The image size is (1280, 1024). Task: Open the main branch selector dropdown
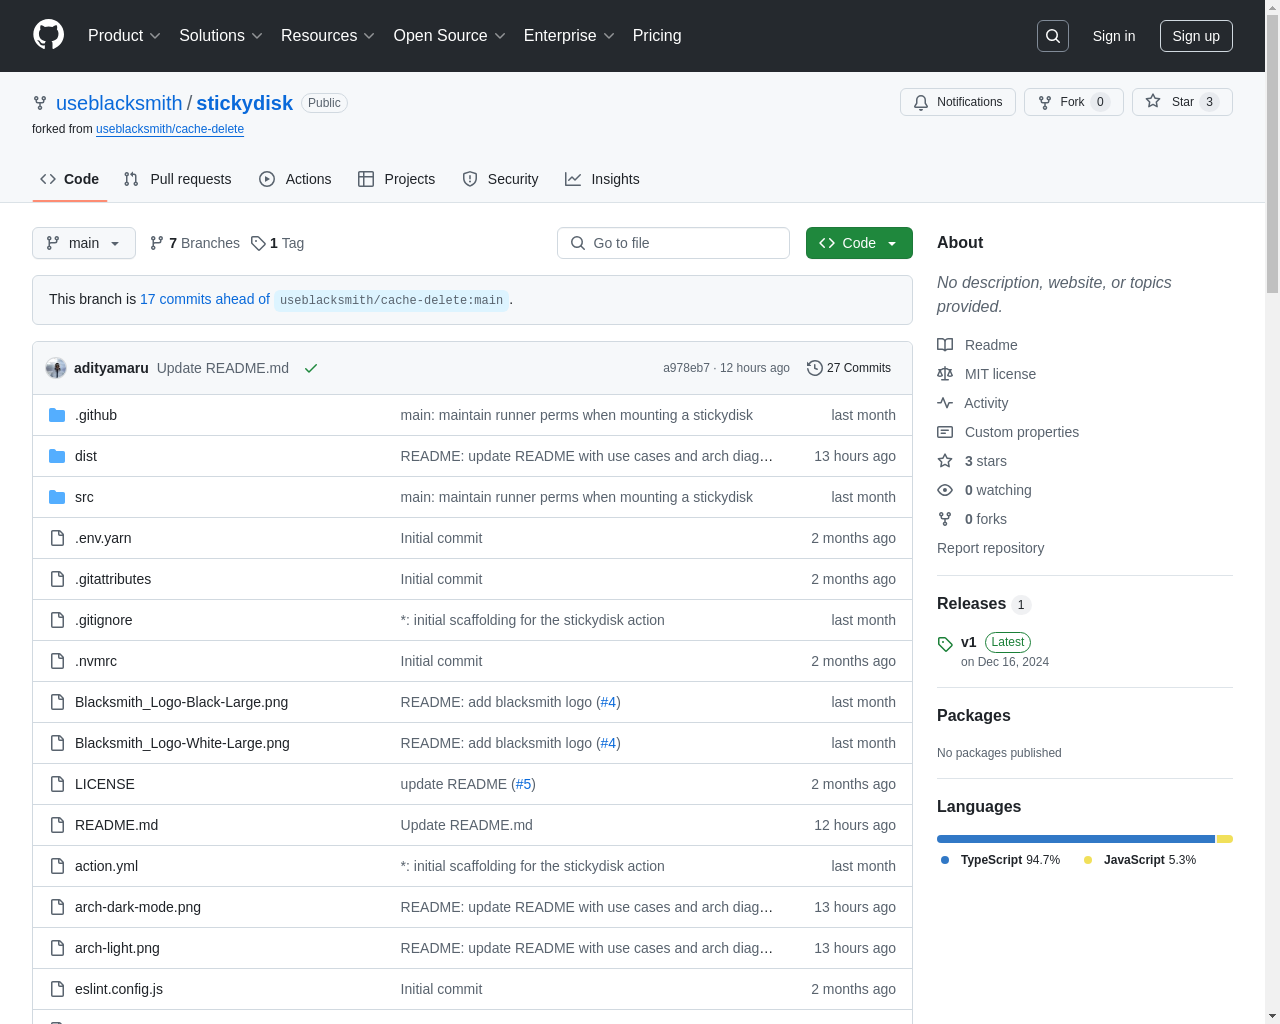coord(84,243)
